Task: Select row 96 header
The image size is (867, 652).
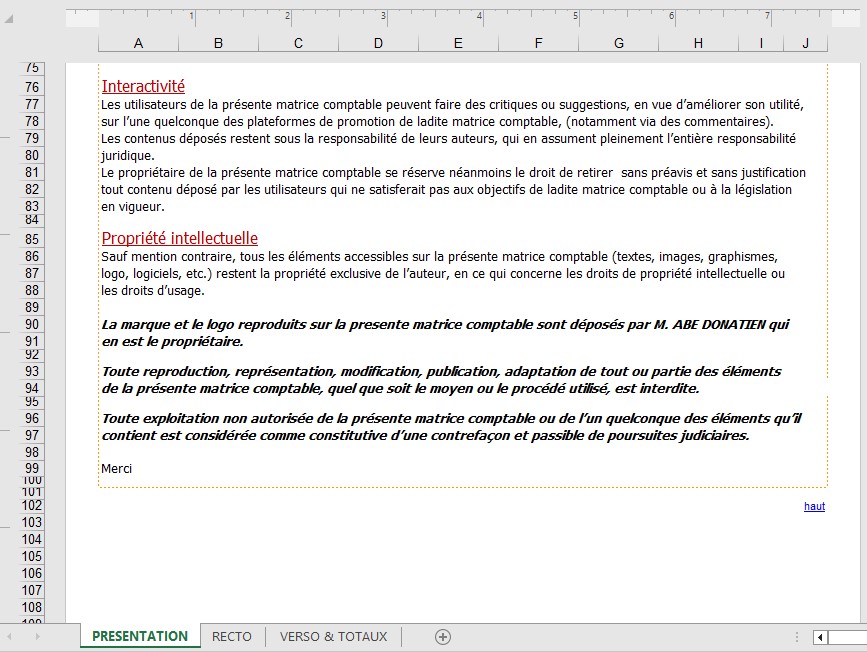Action: (x=32, y=418)
